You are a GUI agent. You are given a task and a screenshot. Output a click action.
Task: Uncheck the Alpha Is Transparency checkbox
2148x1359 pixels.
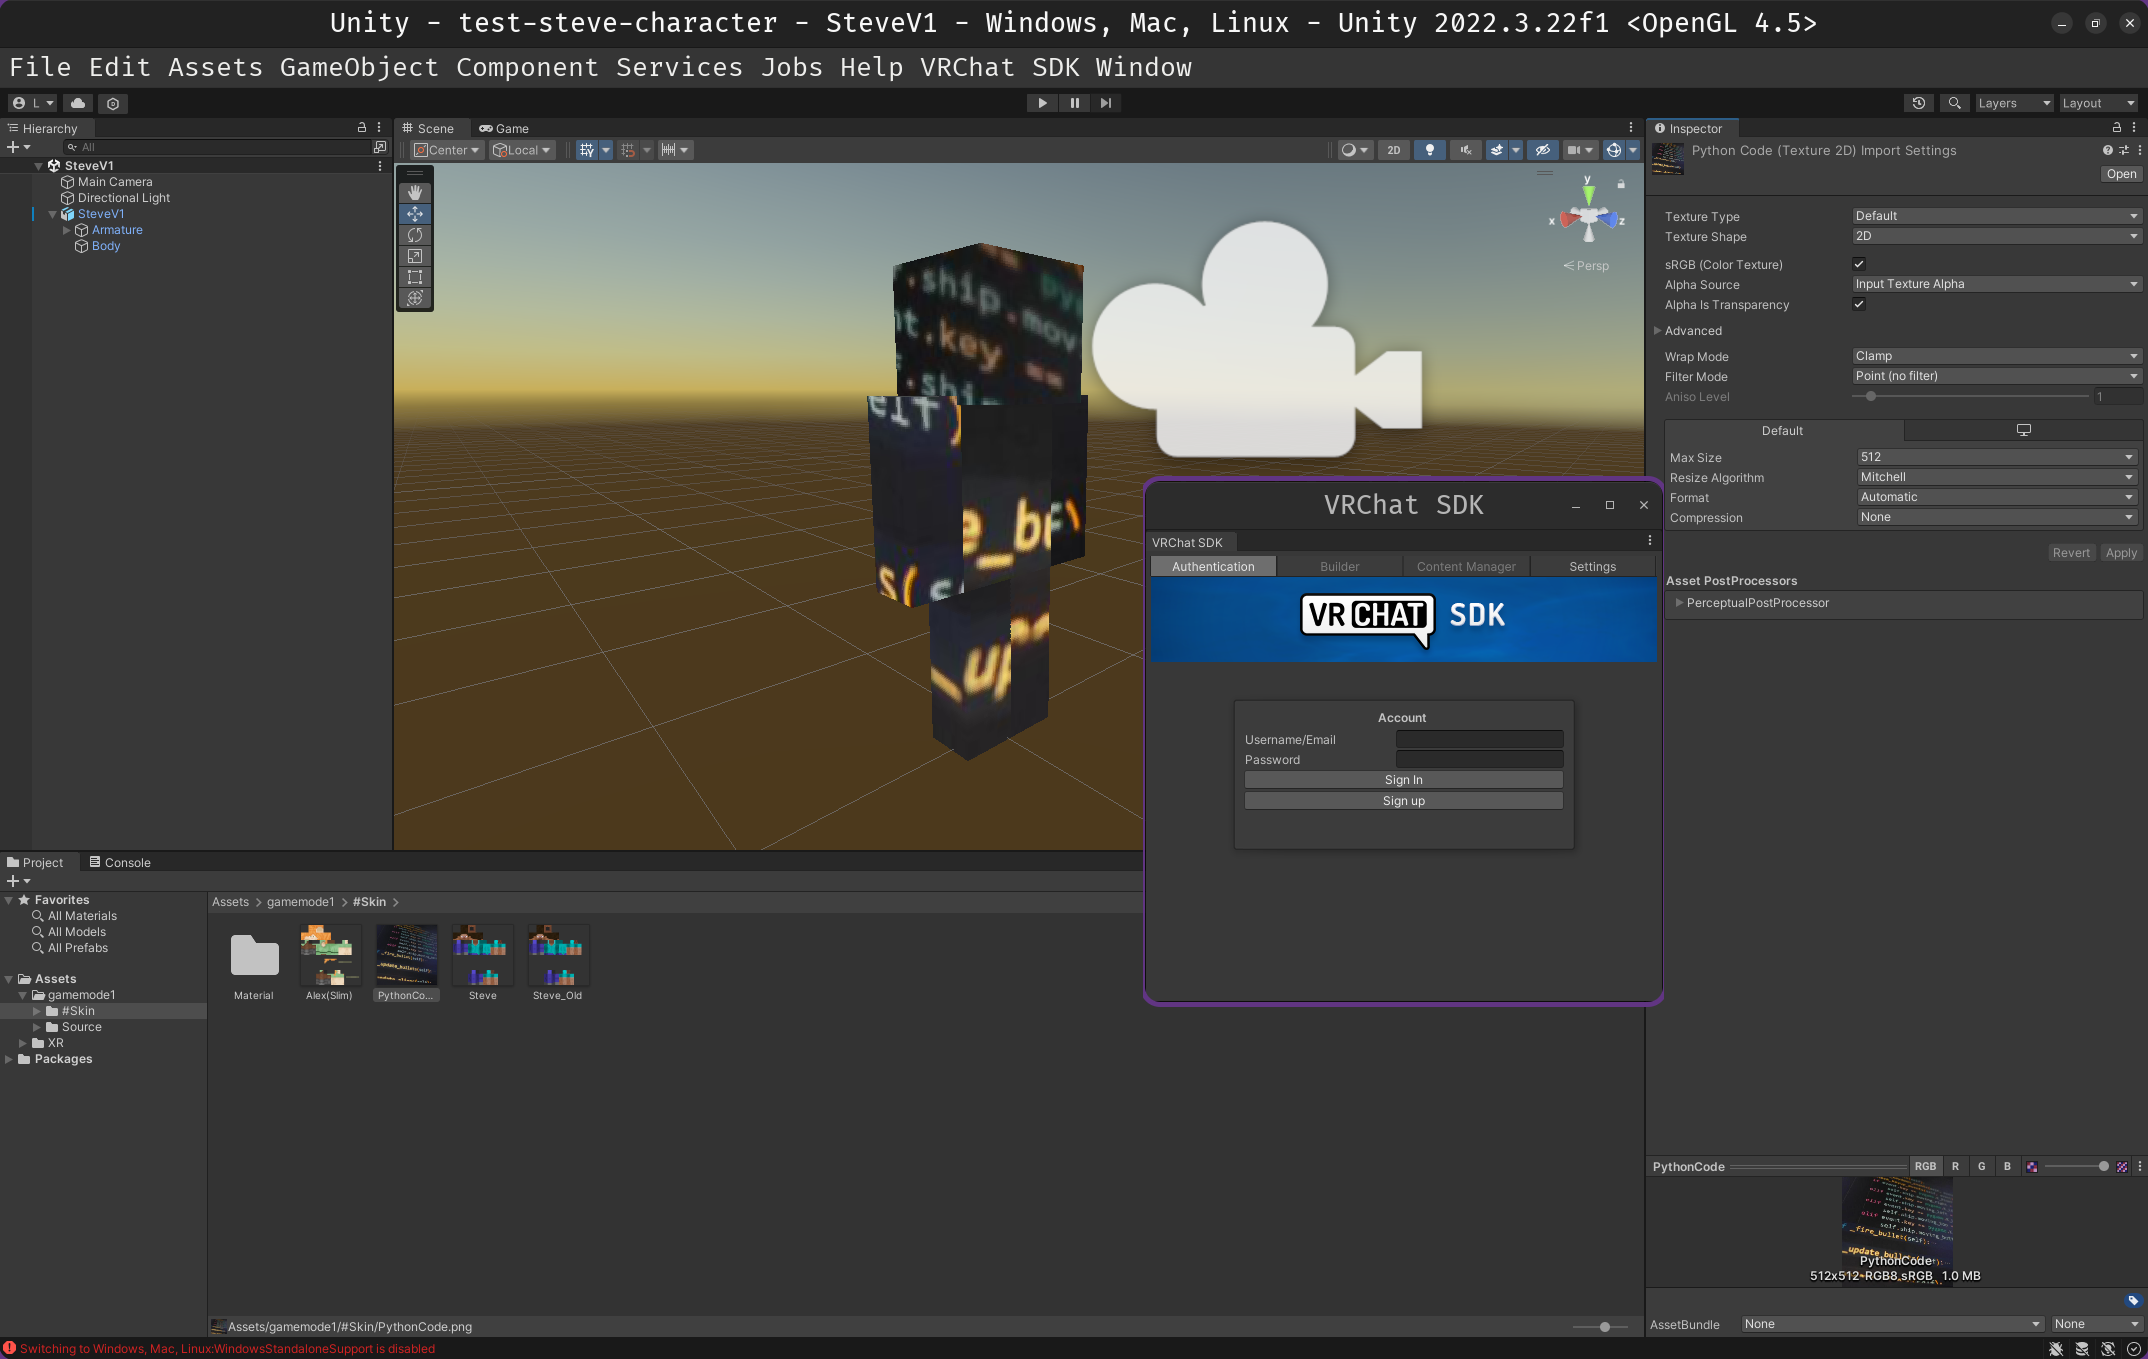tap(1859, 305)
